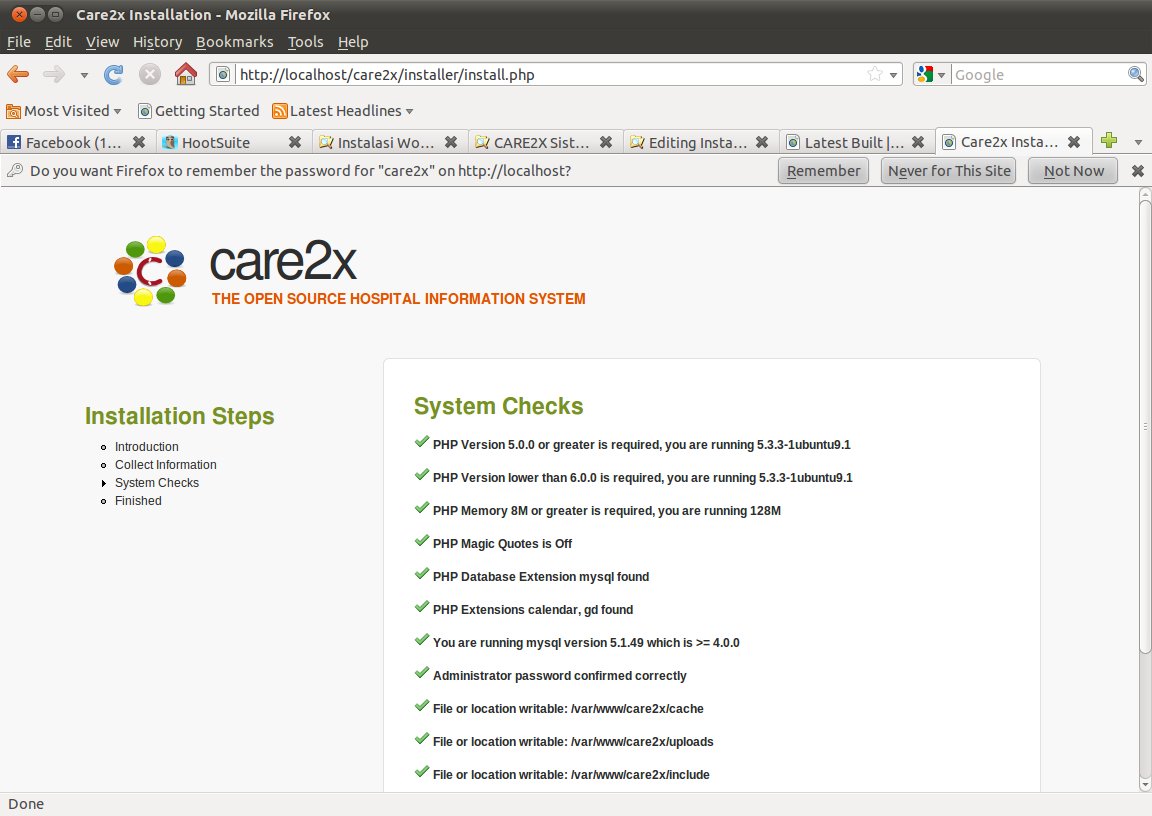Screen dimensions: 1152x816
Task: Open the View menu
Action: coord(102,42)
